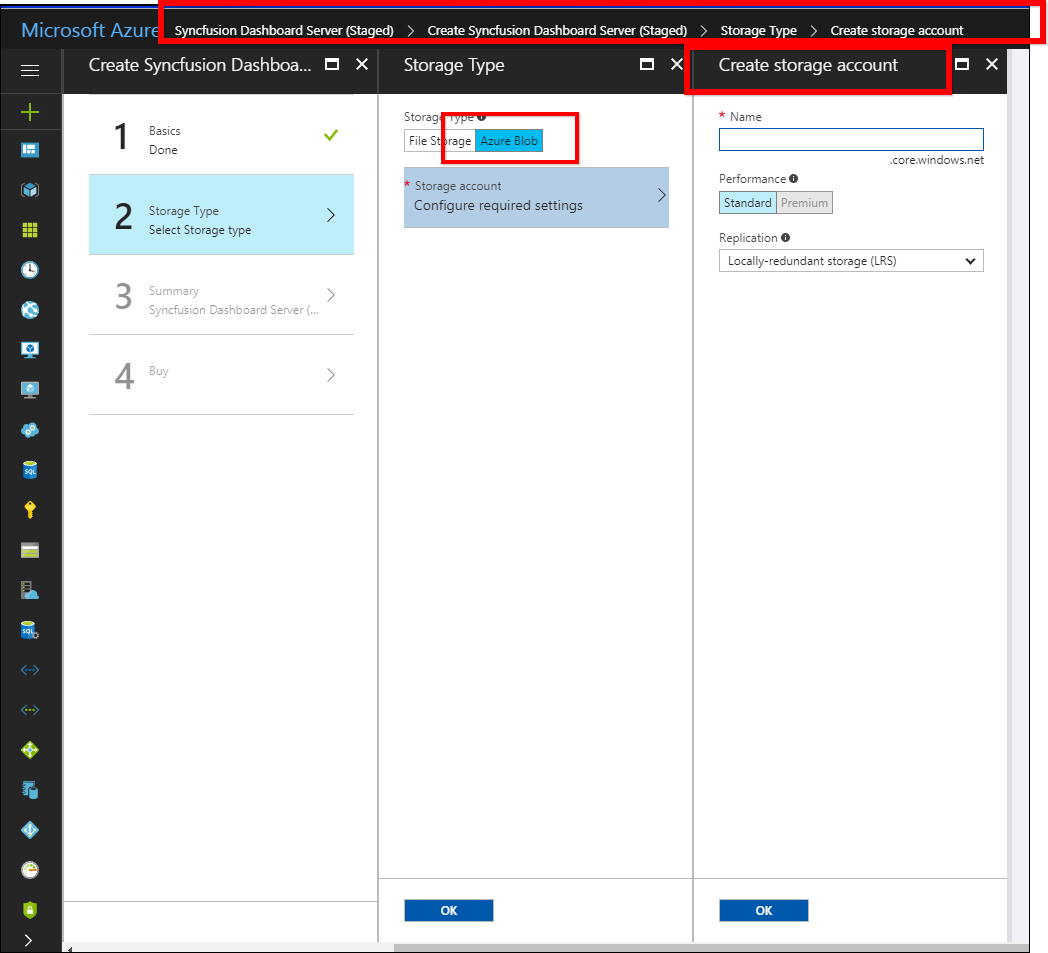Expand Storage account configure settings row
The image size is (1048, 953).
(x=536, y=197)
